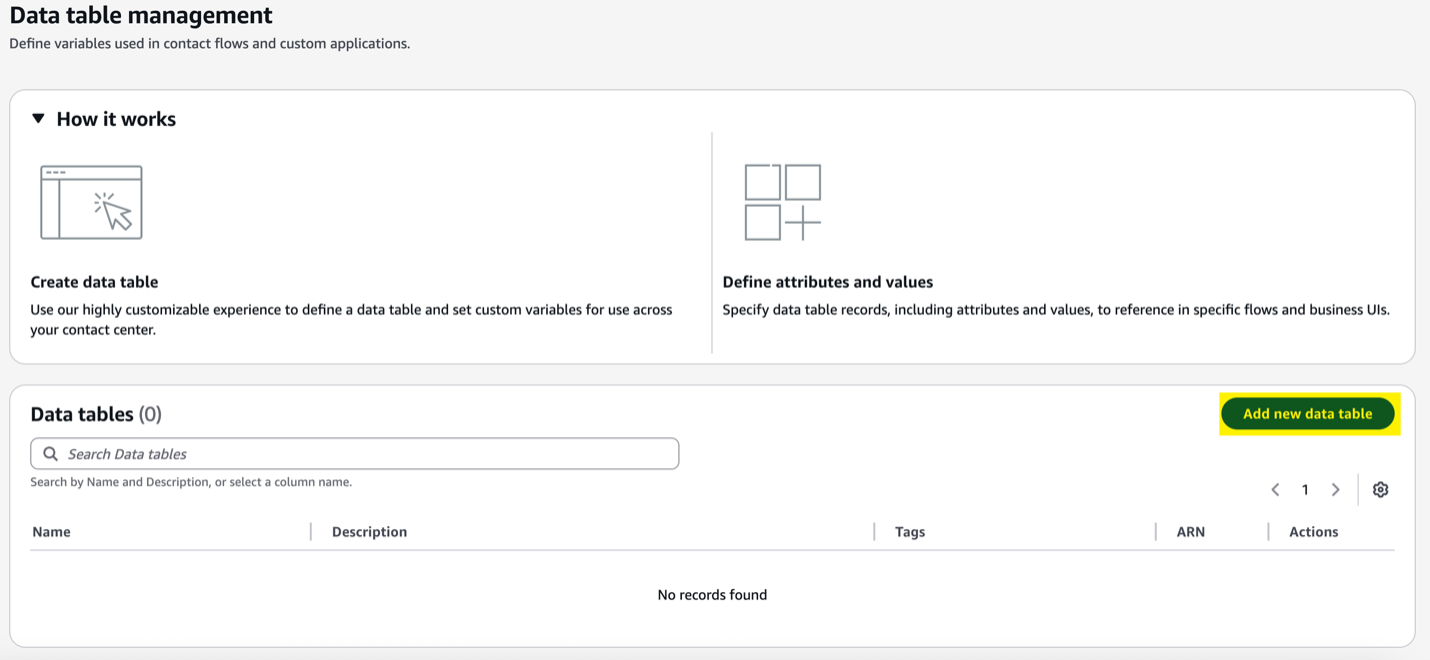
Task: Click inside the Search Data tables field
Action: click(354, 453)
